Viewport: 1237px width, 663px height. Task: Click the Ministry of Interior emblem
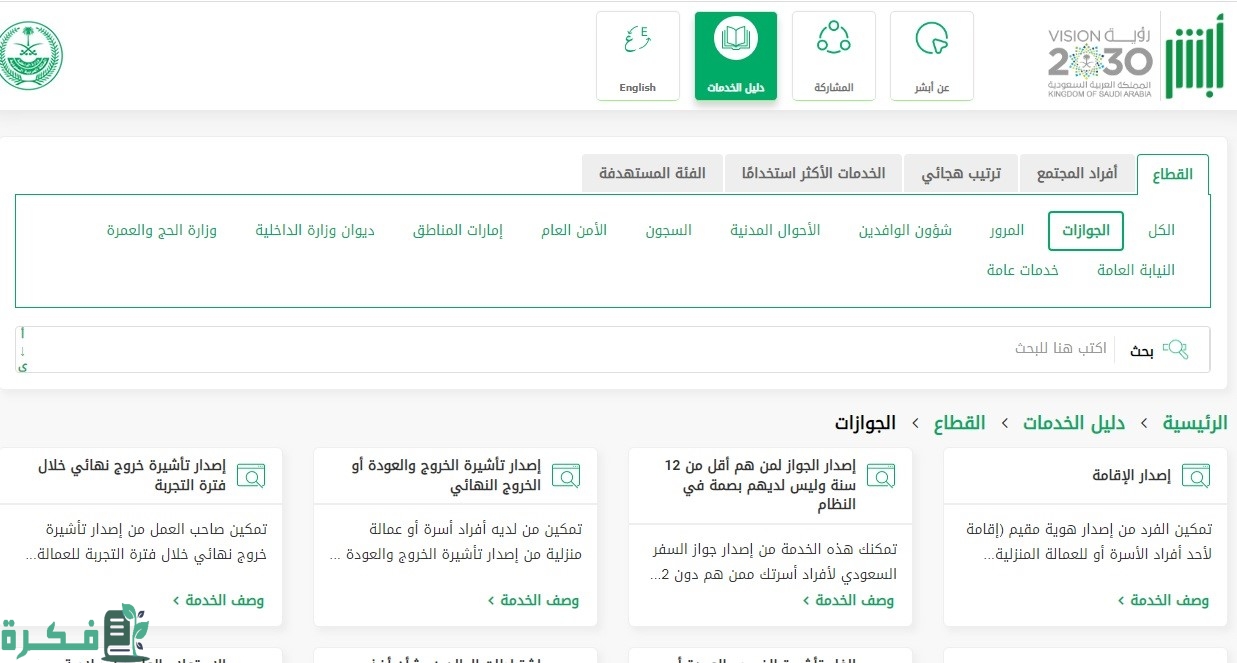point(32,56)
